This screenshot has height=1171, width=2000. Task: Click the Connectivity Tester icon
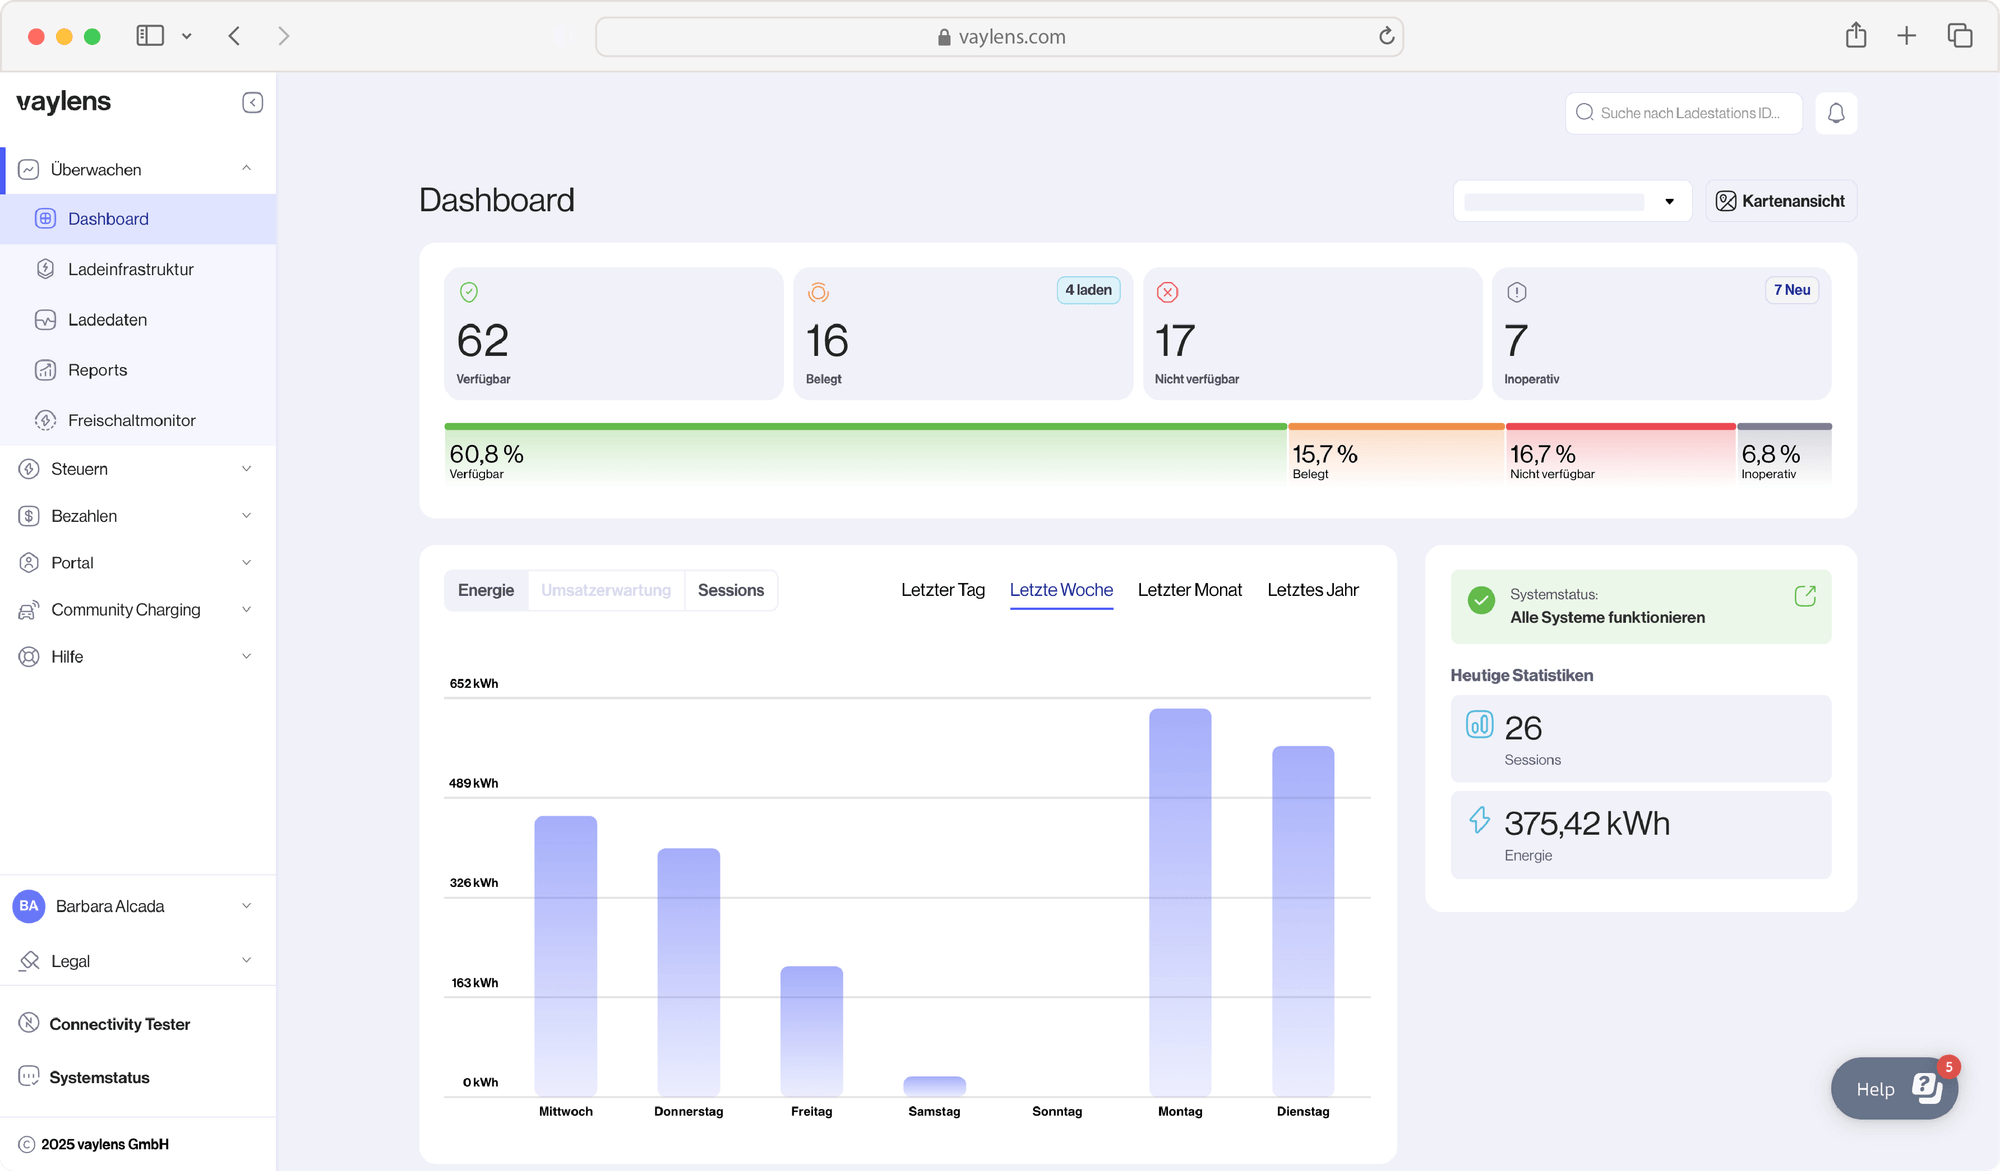point(29,1023)
